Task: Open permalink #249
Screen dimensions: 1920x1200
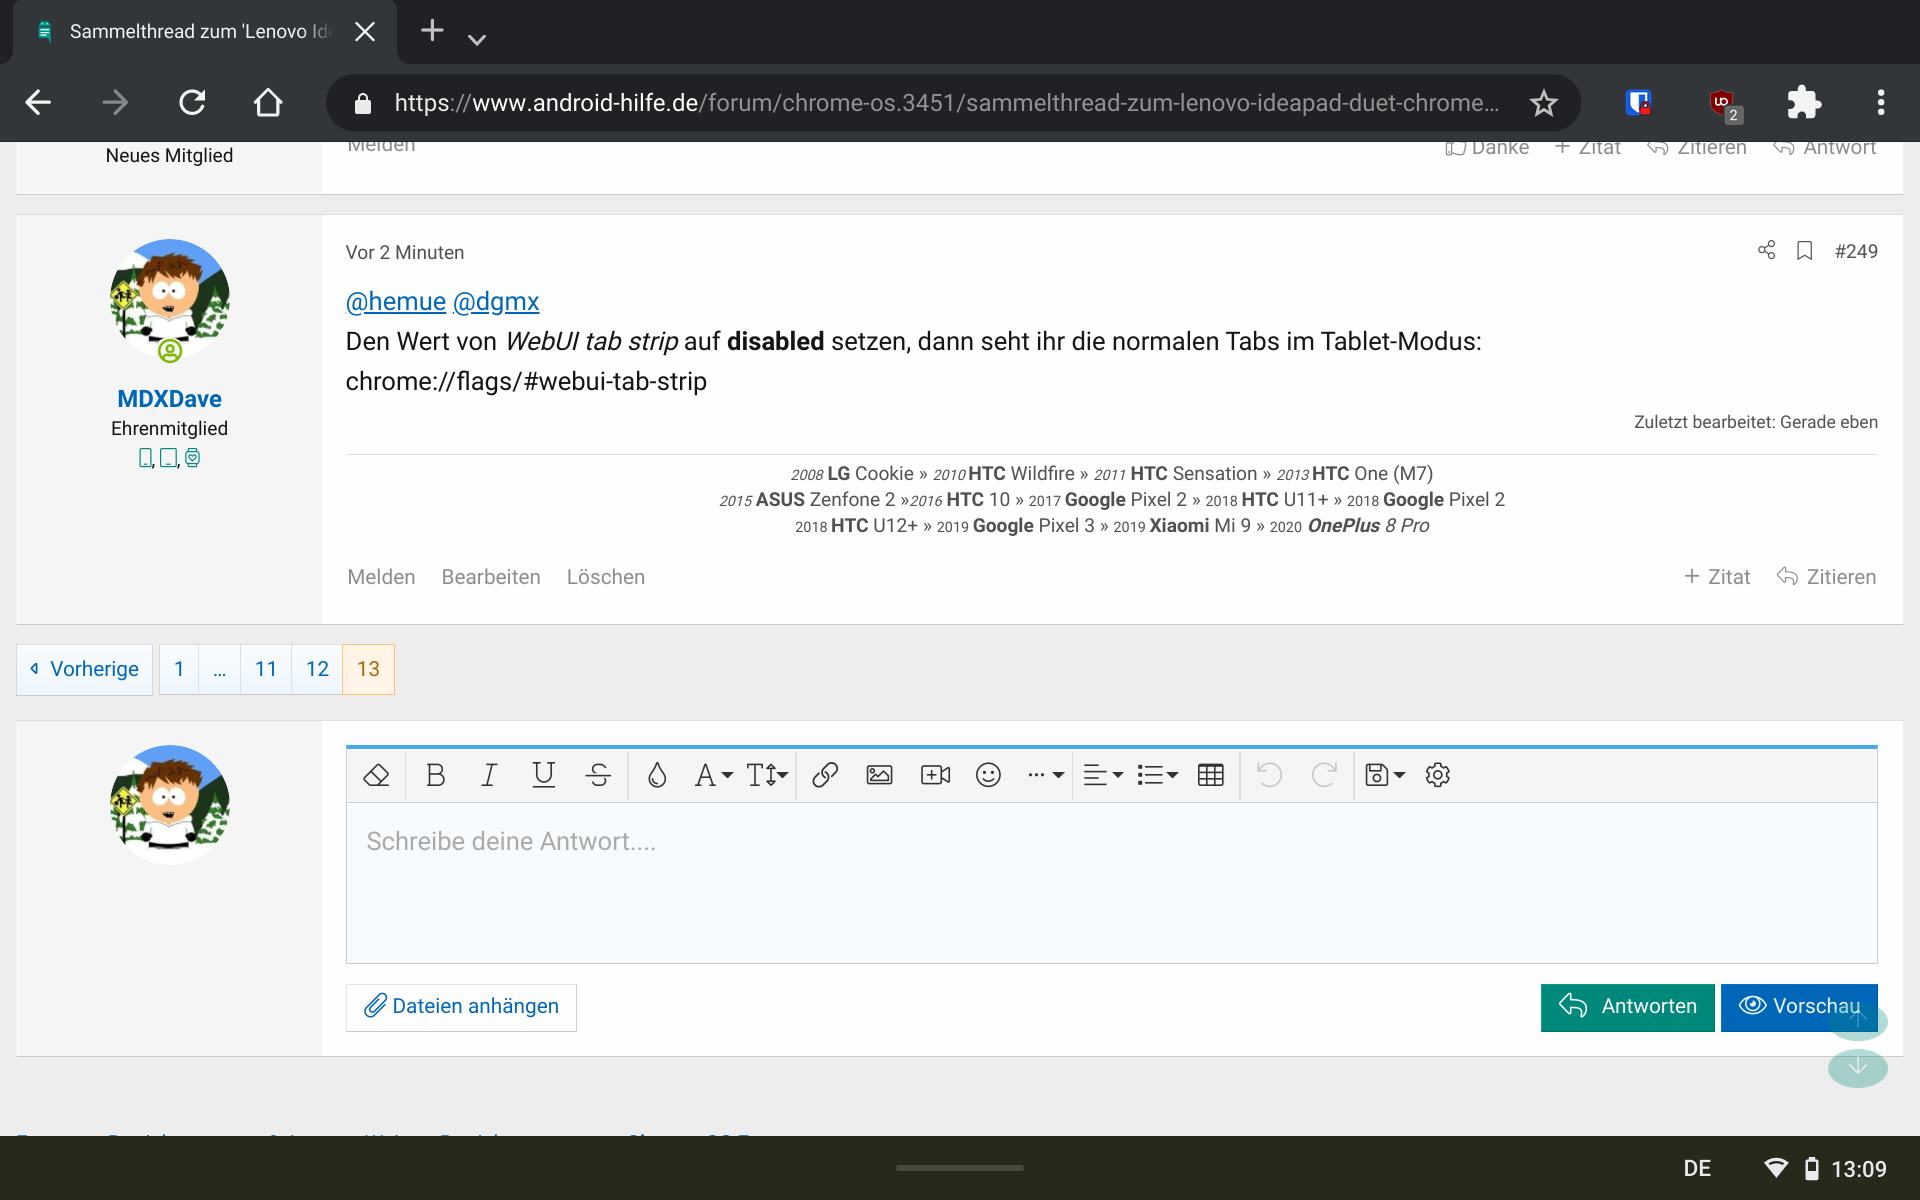Action: click(1856, 251)
